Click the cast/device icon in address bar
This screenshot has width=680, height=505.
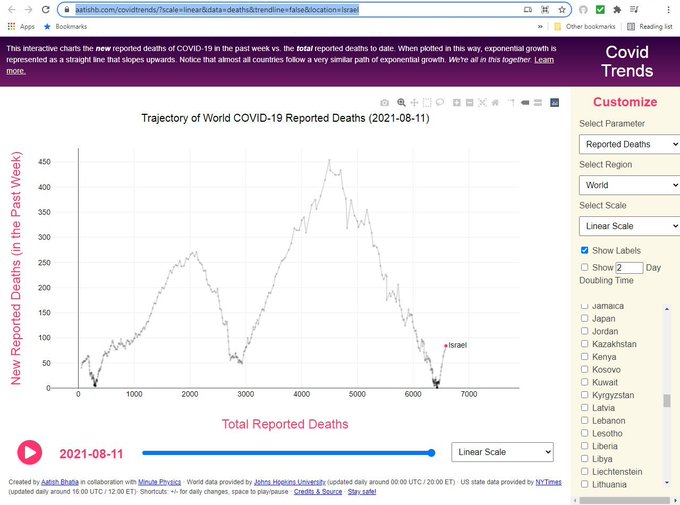[x=528, y=10]
